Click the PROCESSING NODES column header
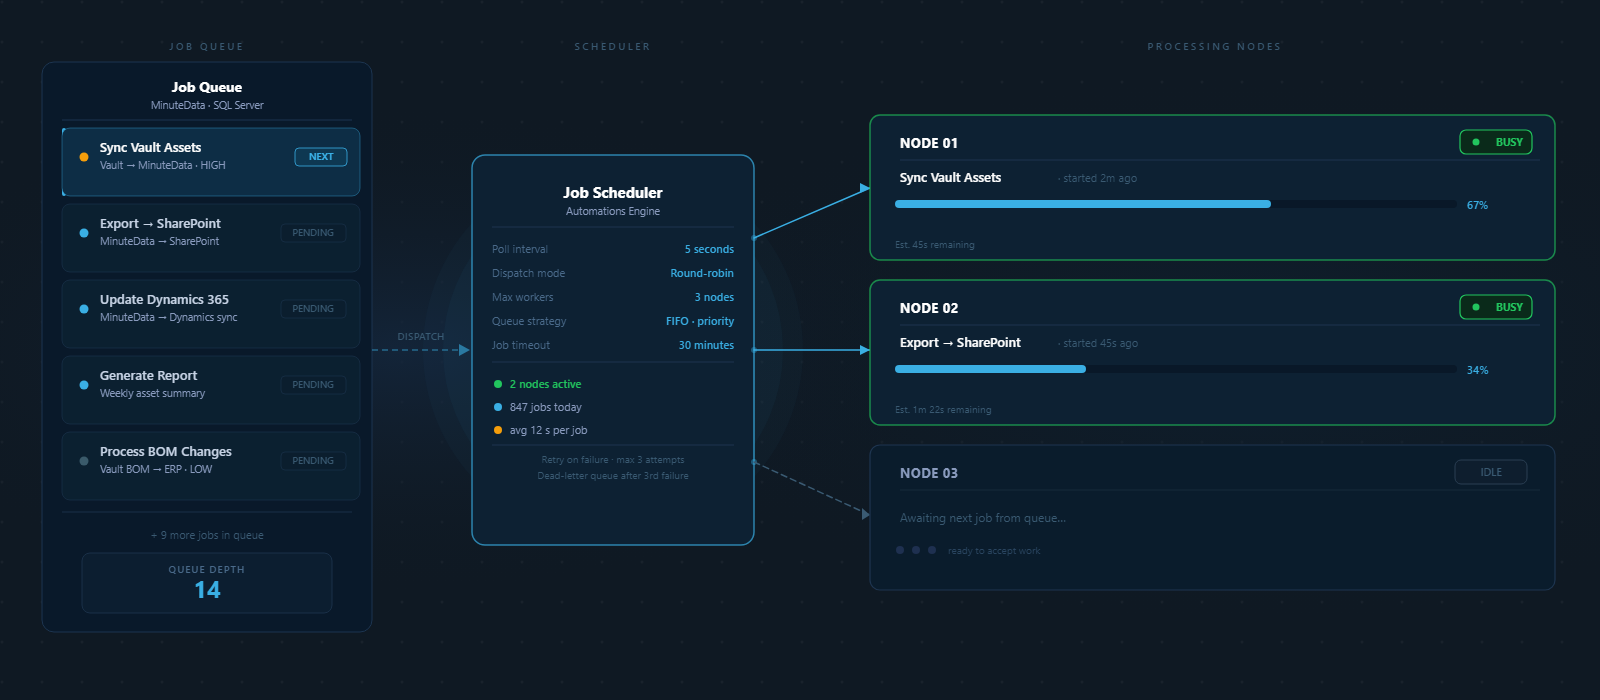The height and width of the screenshot is (700, 1600). tap(1214, 47)
